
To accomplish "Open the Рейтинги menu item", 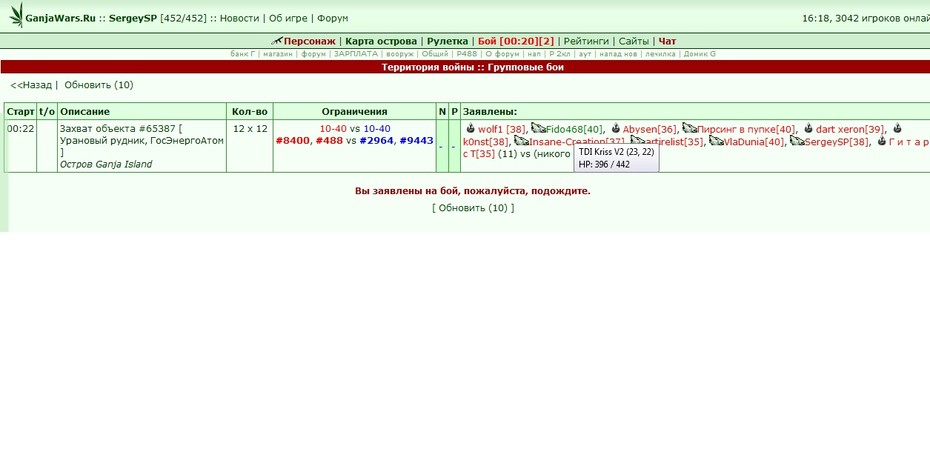I will click(x=586, y=41).
